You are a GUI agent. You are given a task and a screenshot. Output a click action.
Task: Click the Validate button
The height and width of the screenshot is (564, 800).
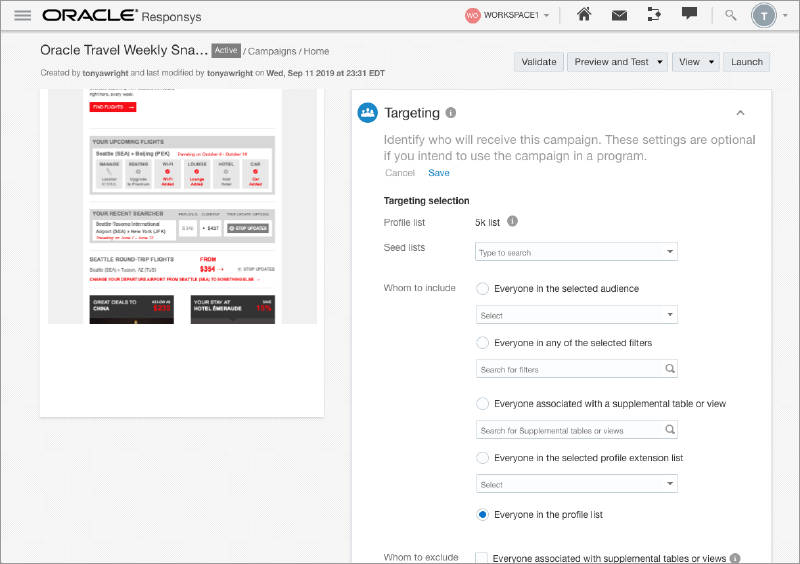tap(539, 62)
